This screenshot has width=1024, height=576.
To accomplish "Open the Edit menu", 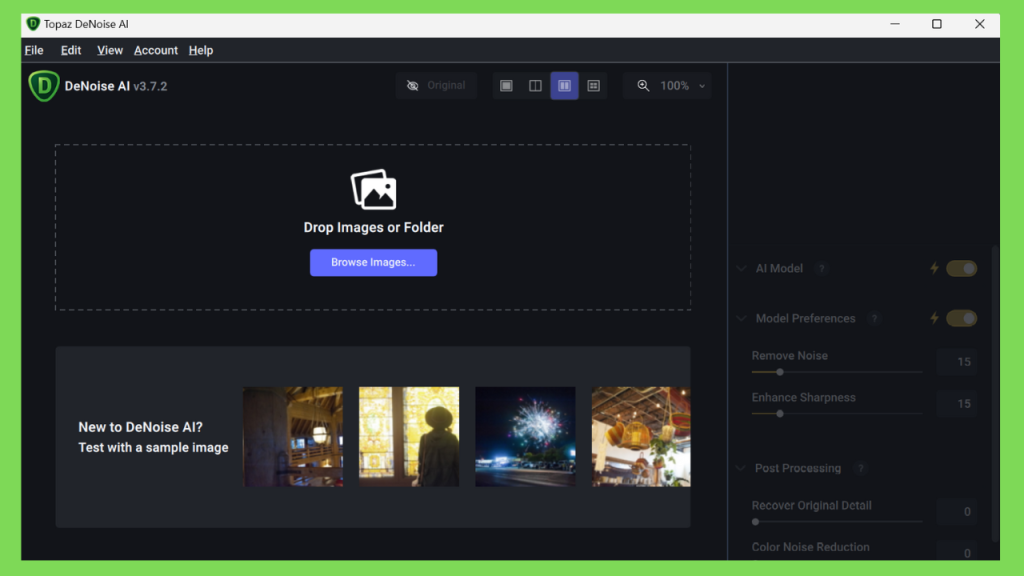I will click(x=71, y=50).
